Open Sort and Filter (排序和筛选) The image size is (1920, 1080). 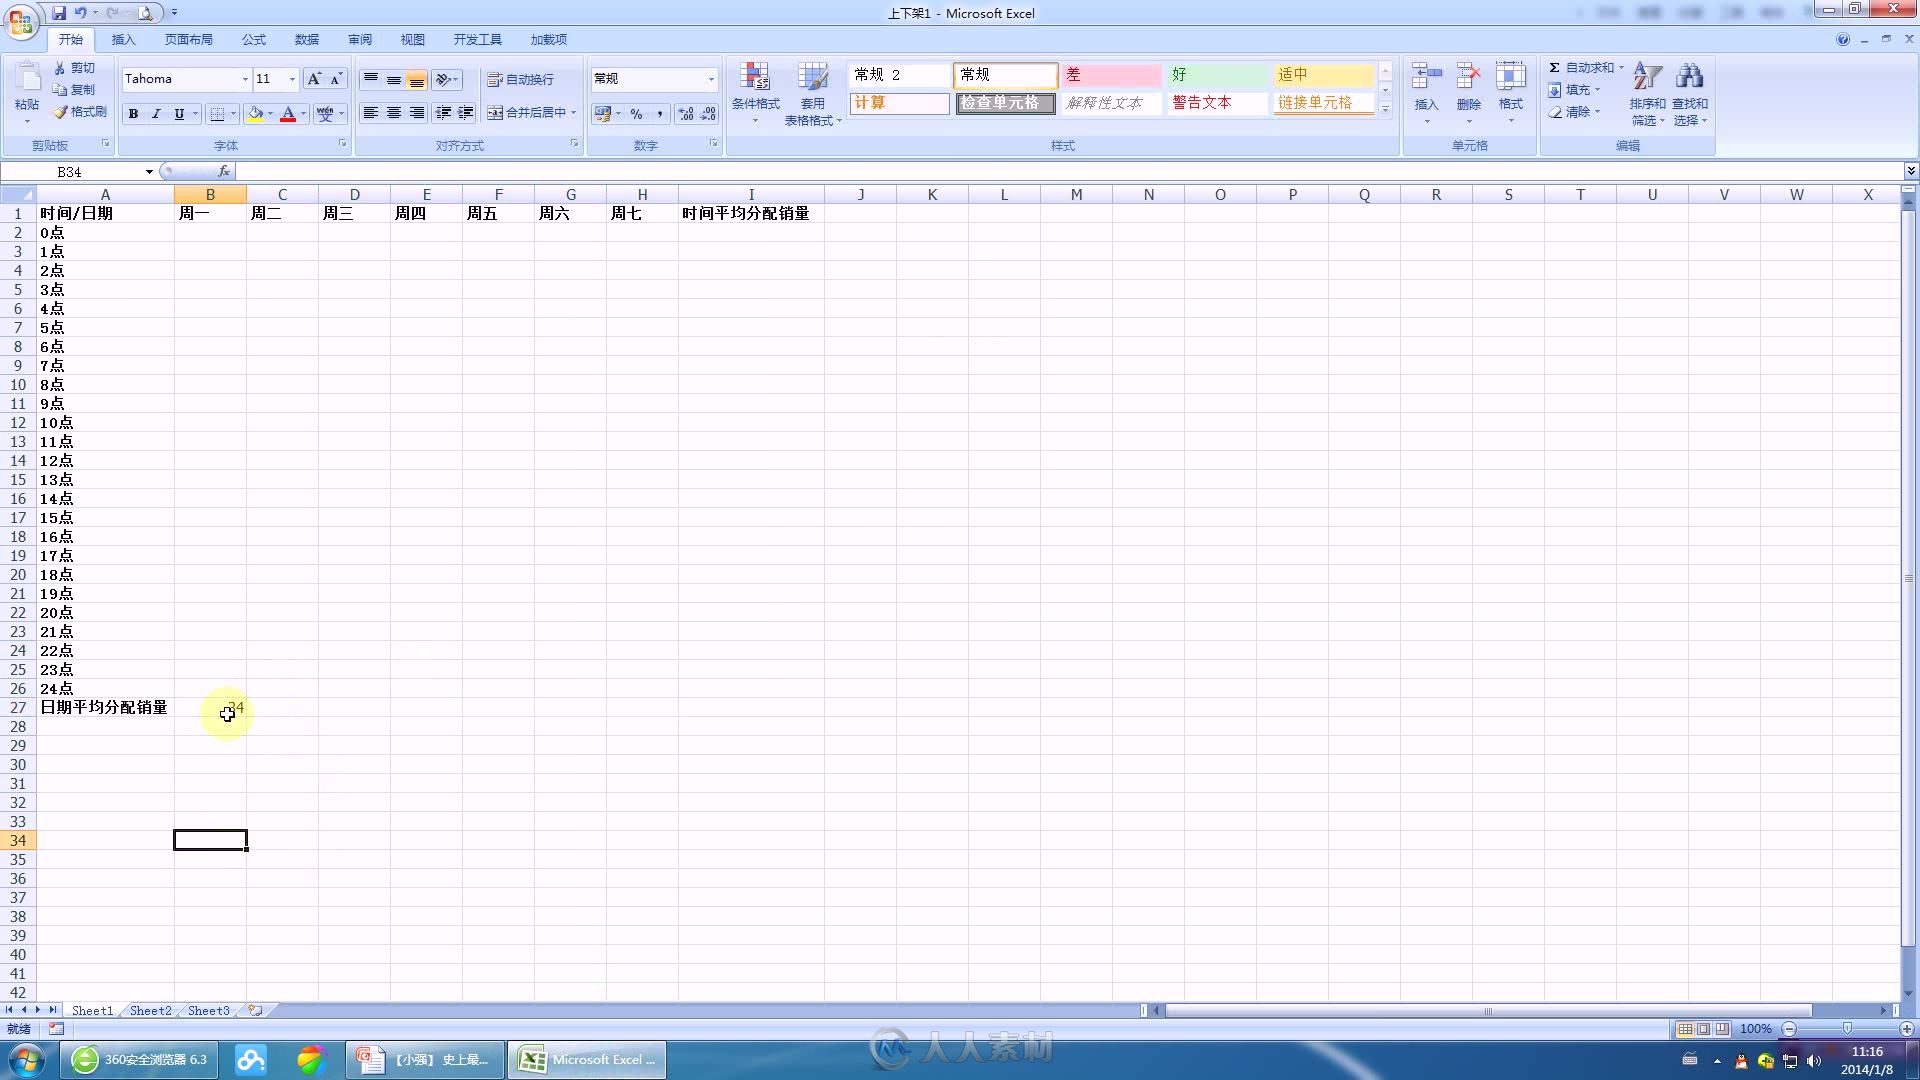(1647, 94)
